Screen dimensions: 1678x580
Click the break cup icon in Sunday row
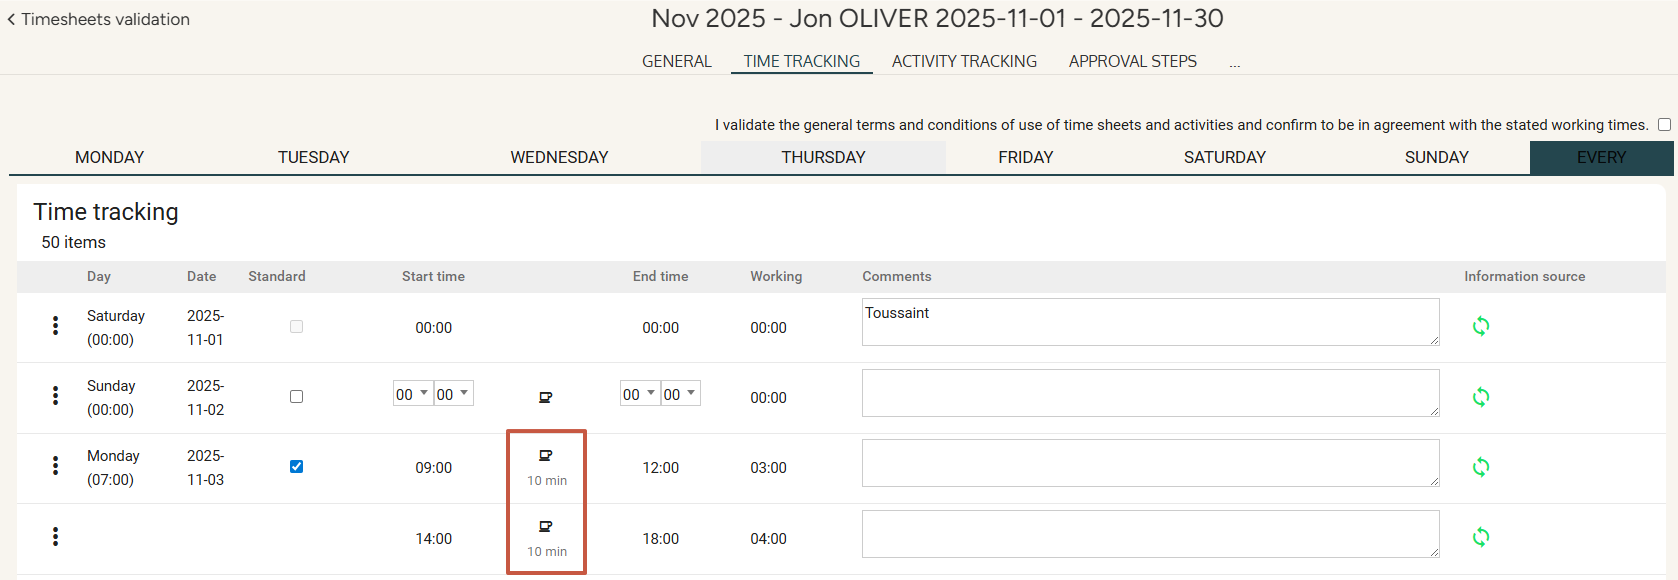point(546,397)
